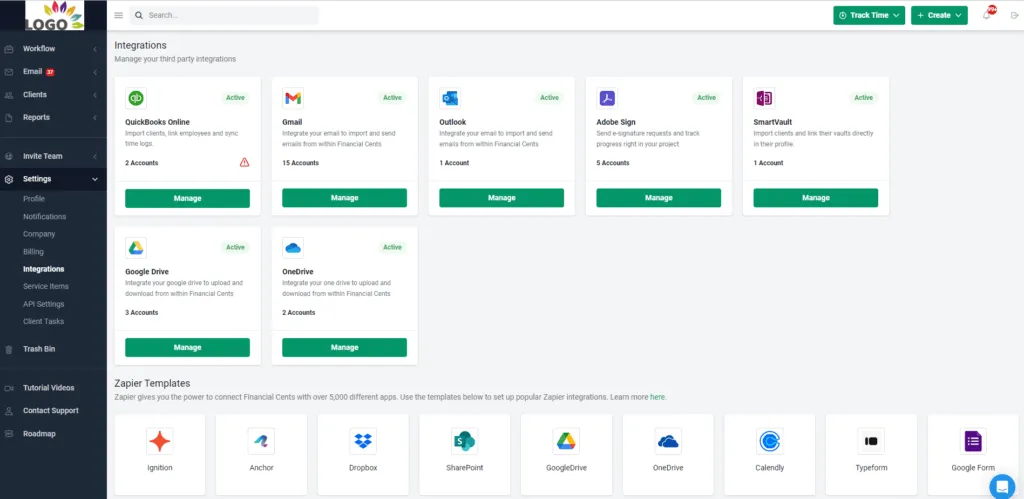Go to Profile settings
The image size is (1024, 499).
[x=34, y=199]
